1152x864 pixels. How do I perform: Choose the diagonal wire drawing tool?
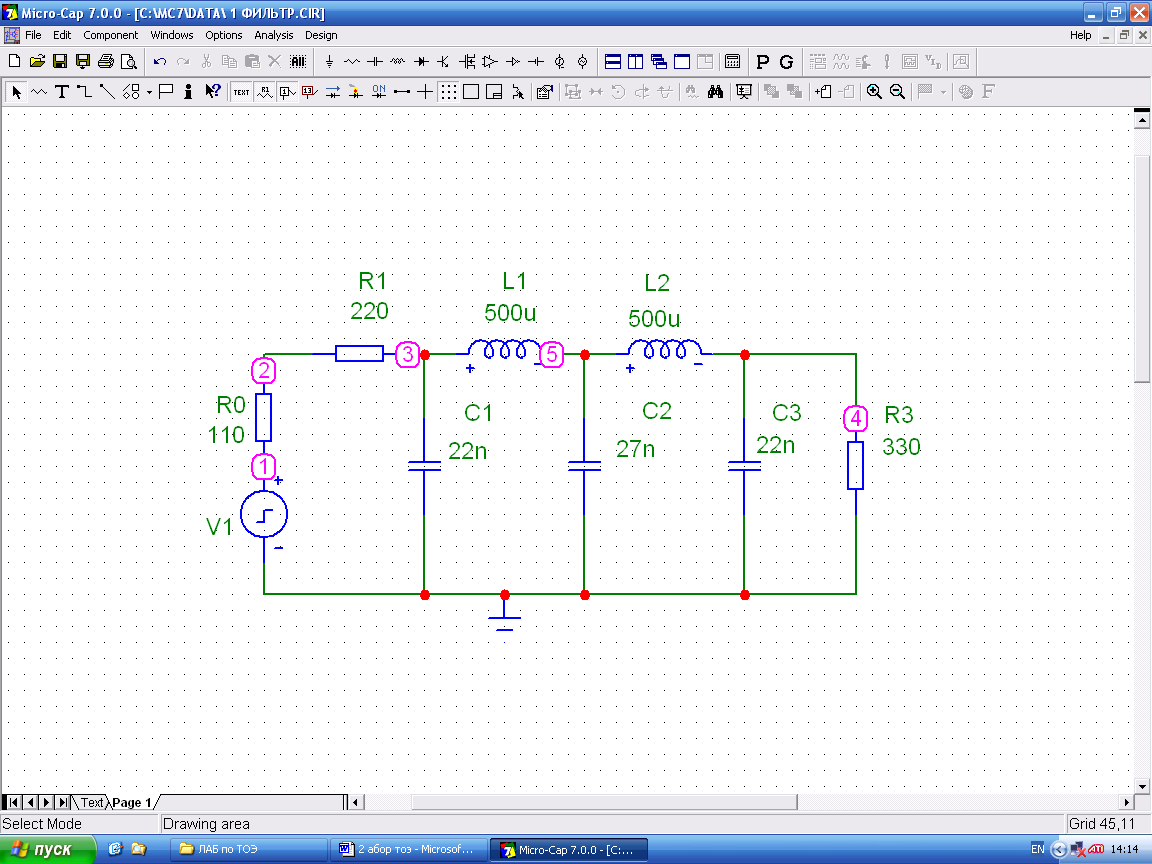[x=107, y=92]
